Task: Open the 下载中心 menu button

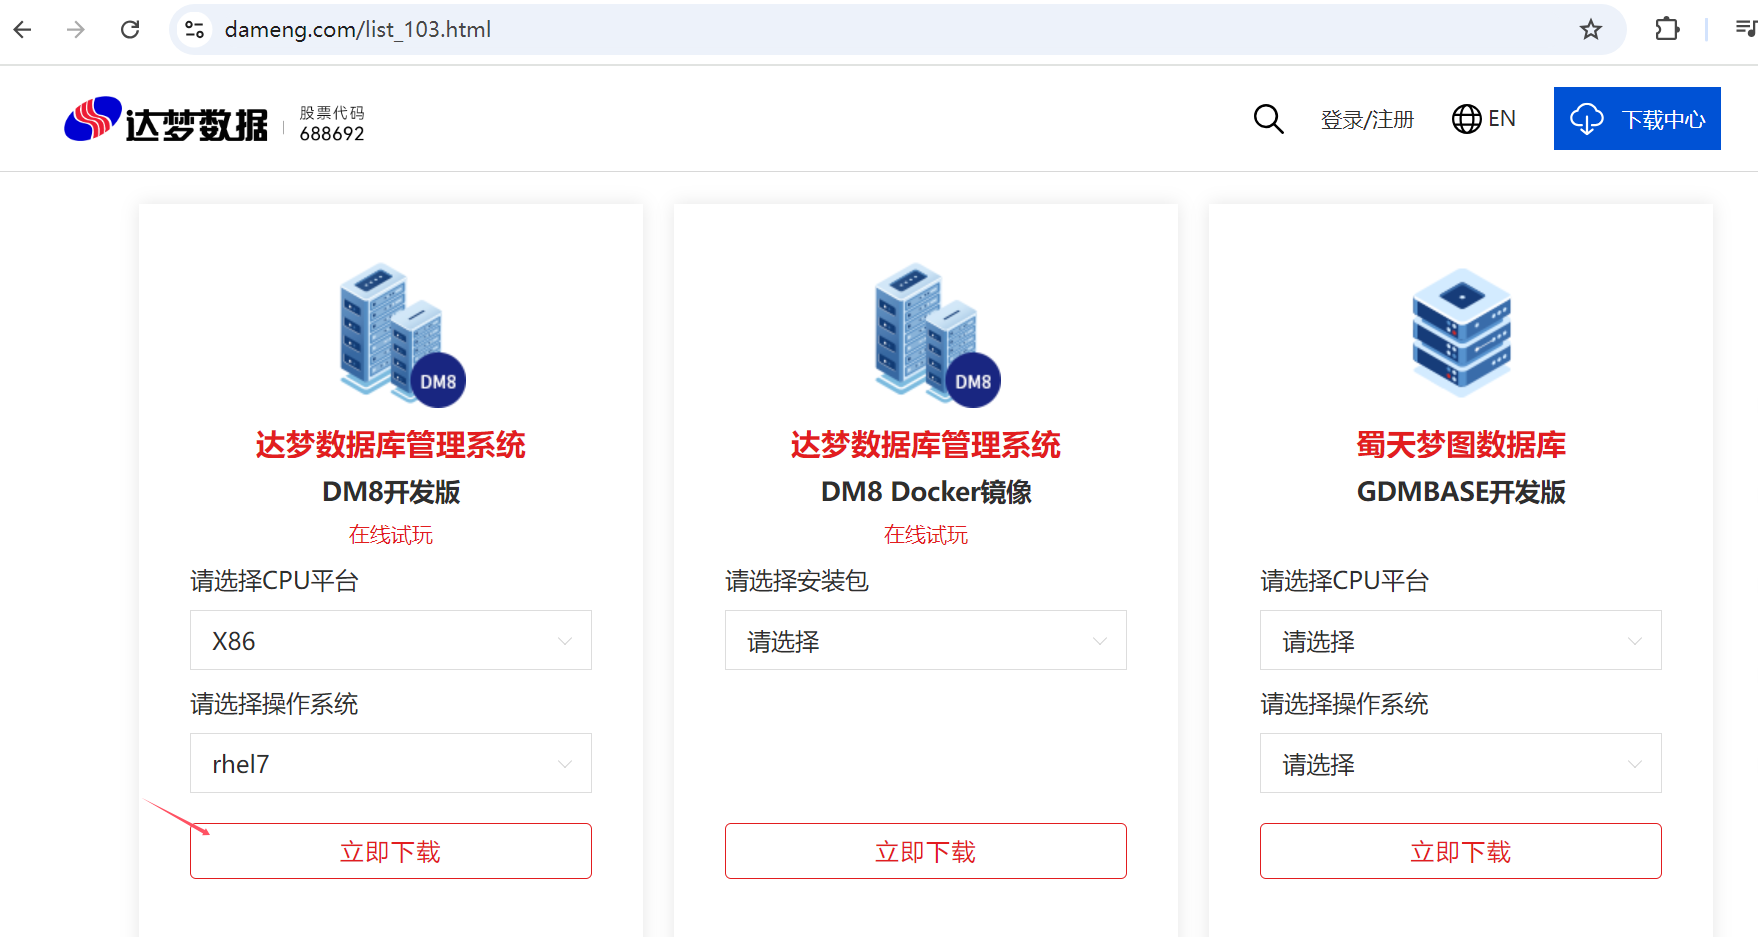Action: click(1637, 119)
